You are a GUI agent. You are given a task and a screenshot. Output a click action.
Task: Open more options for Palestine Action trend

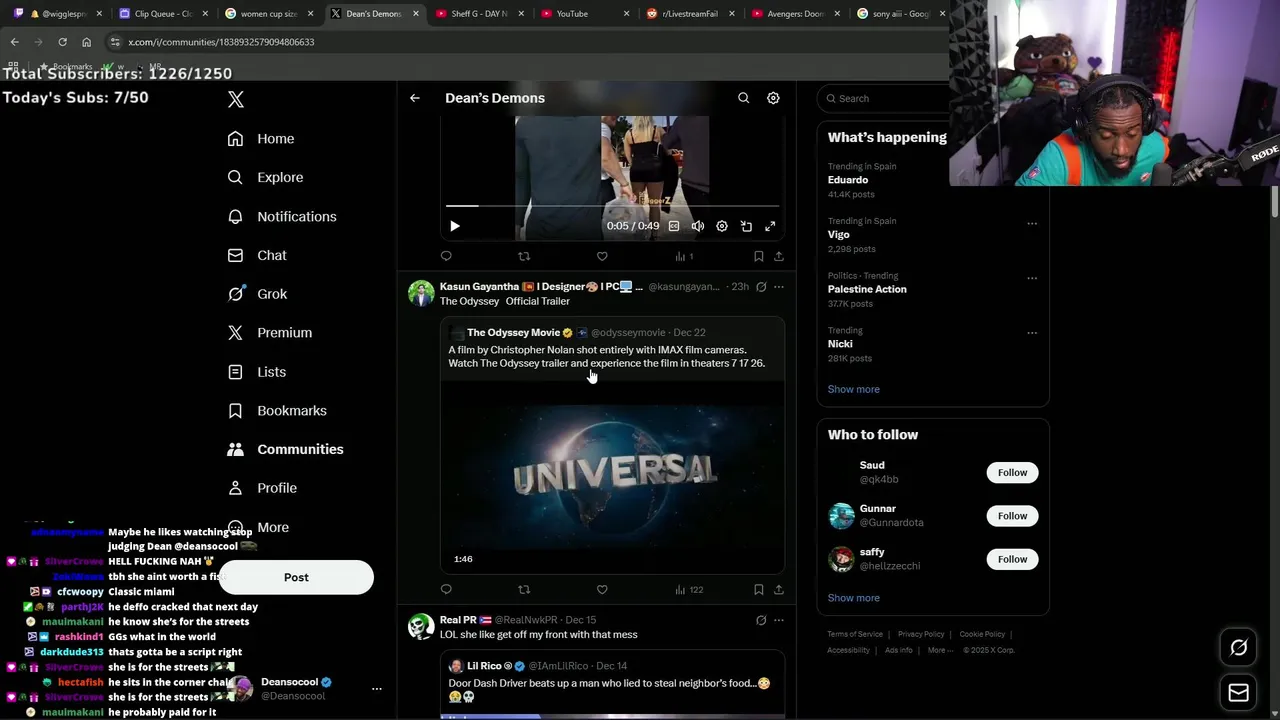pos(1032,278)
